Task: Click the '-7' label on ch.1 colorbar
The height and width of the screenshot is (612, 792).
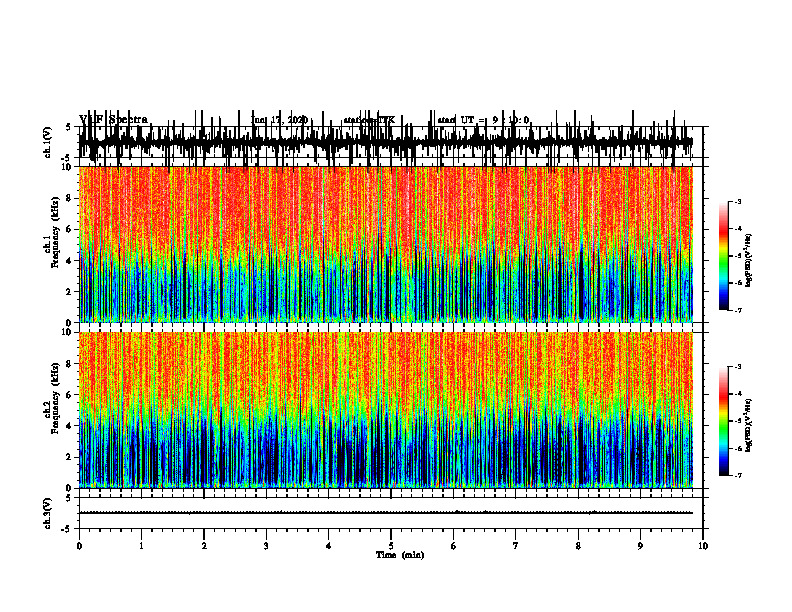Action: pos(738,310)
